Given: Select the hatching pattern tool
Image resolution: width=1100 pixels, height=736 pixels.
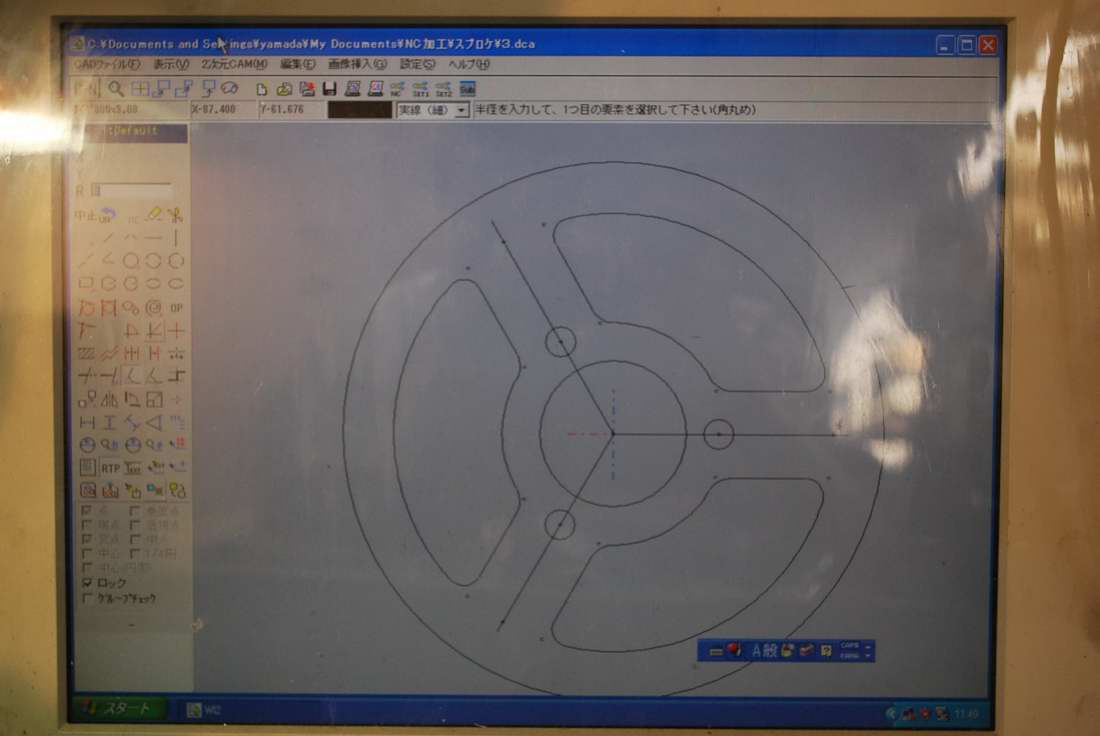Looking at the screenshot, I should (x=86, y=353).
